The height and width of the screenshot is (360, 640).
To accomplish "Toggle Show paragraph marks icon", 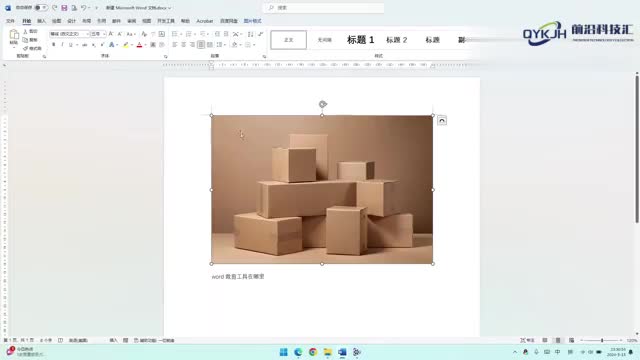I will coord(260,34).
